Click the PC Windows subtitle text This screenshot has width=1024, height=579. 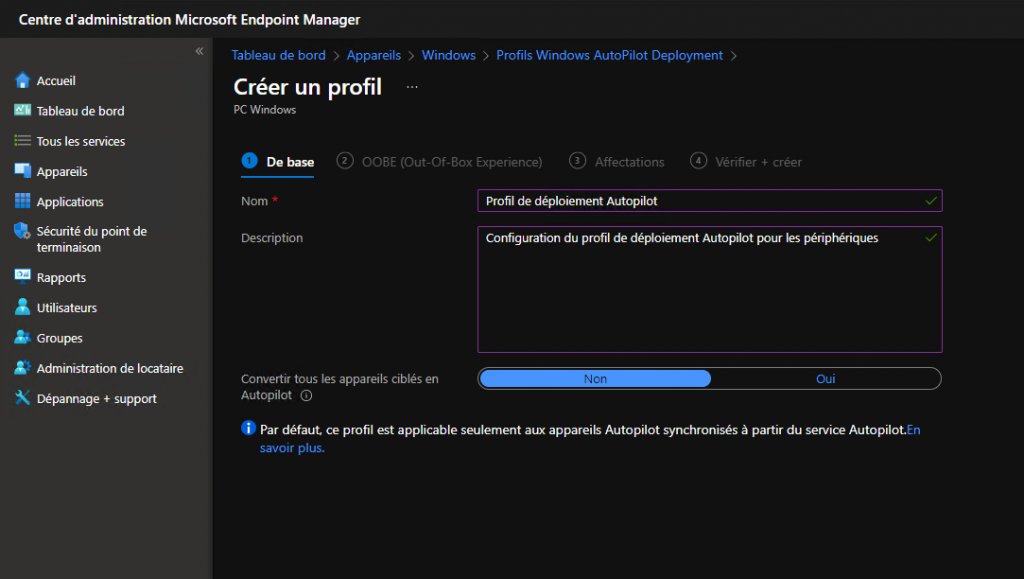pos(264,110)
